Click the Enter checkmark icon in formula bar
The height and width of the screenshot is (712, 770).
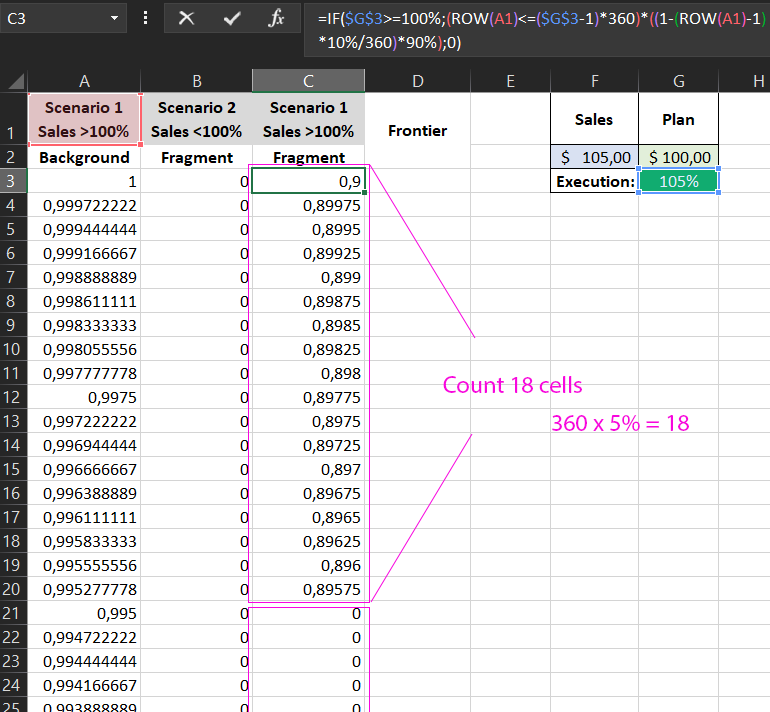232,18
